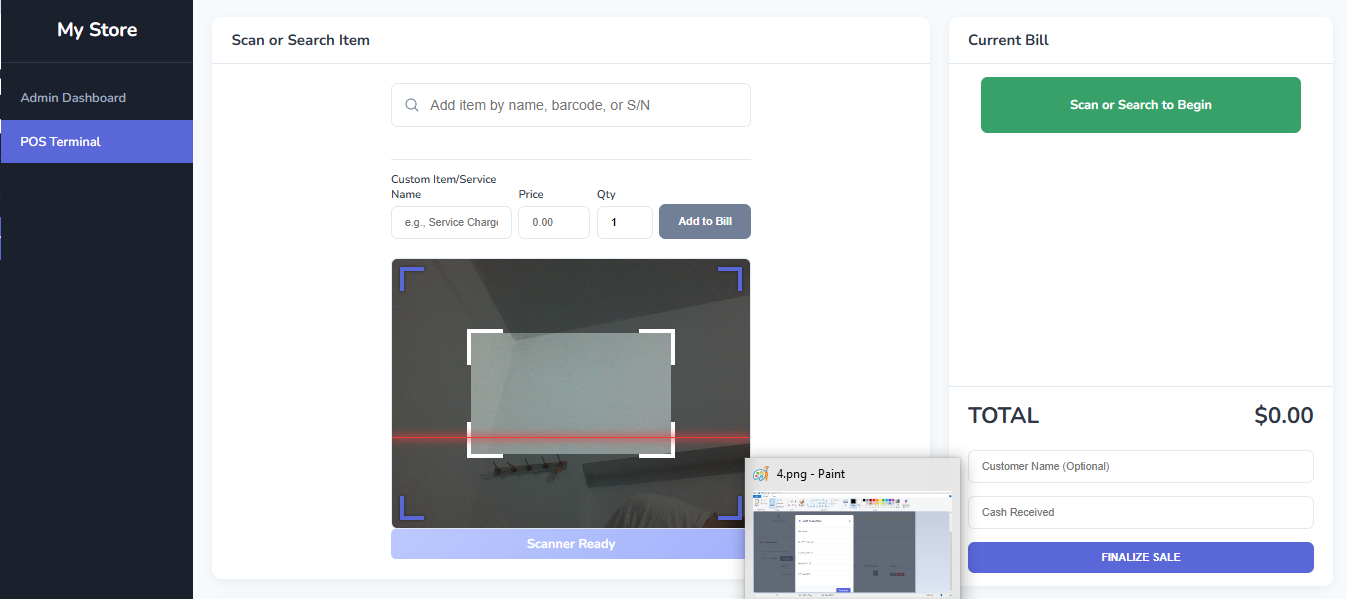Viewport: 1347px width, 599px height.
Task: Click the magnifier icon in search box
Action: [412, 105]
